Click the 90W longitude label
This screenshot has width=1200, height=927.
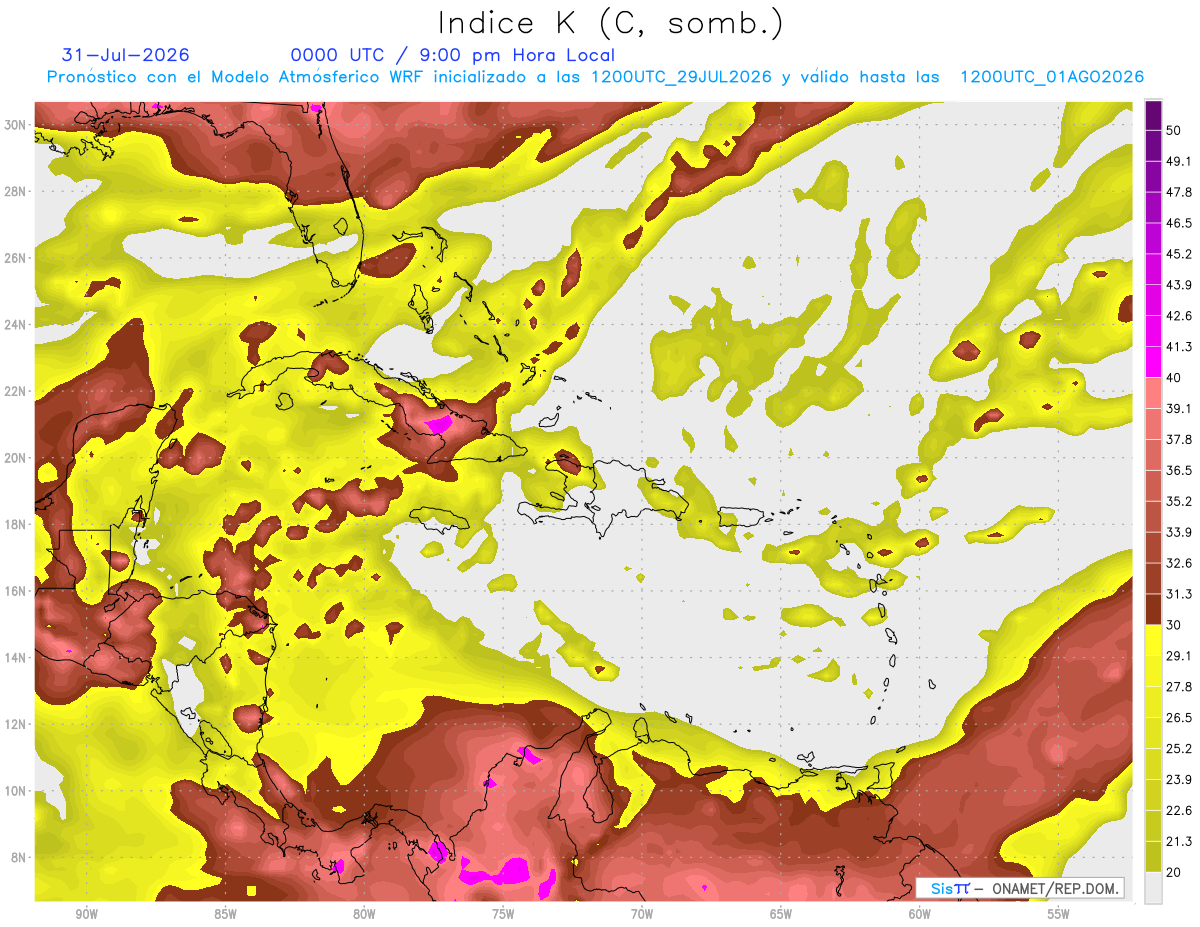[x=86, y=915]
